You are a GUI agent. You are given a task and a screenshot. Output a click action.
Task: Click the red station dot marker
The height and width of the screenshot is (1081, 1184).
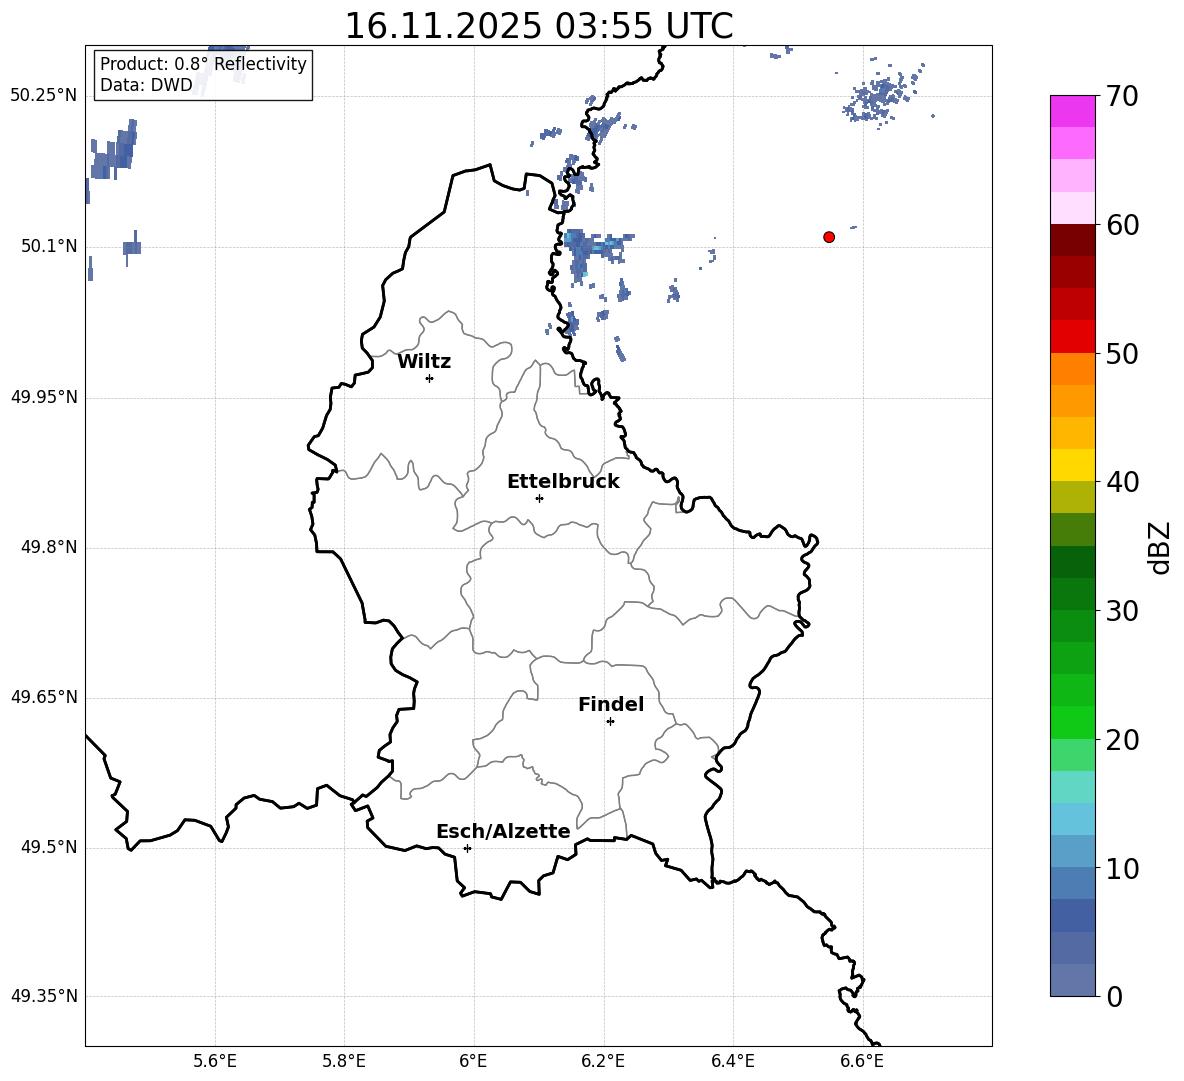click(829, 237)
